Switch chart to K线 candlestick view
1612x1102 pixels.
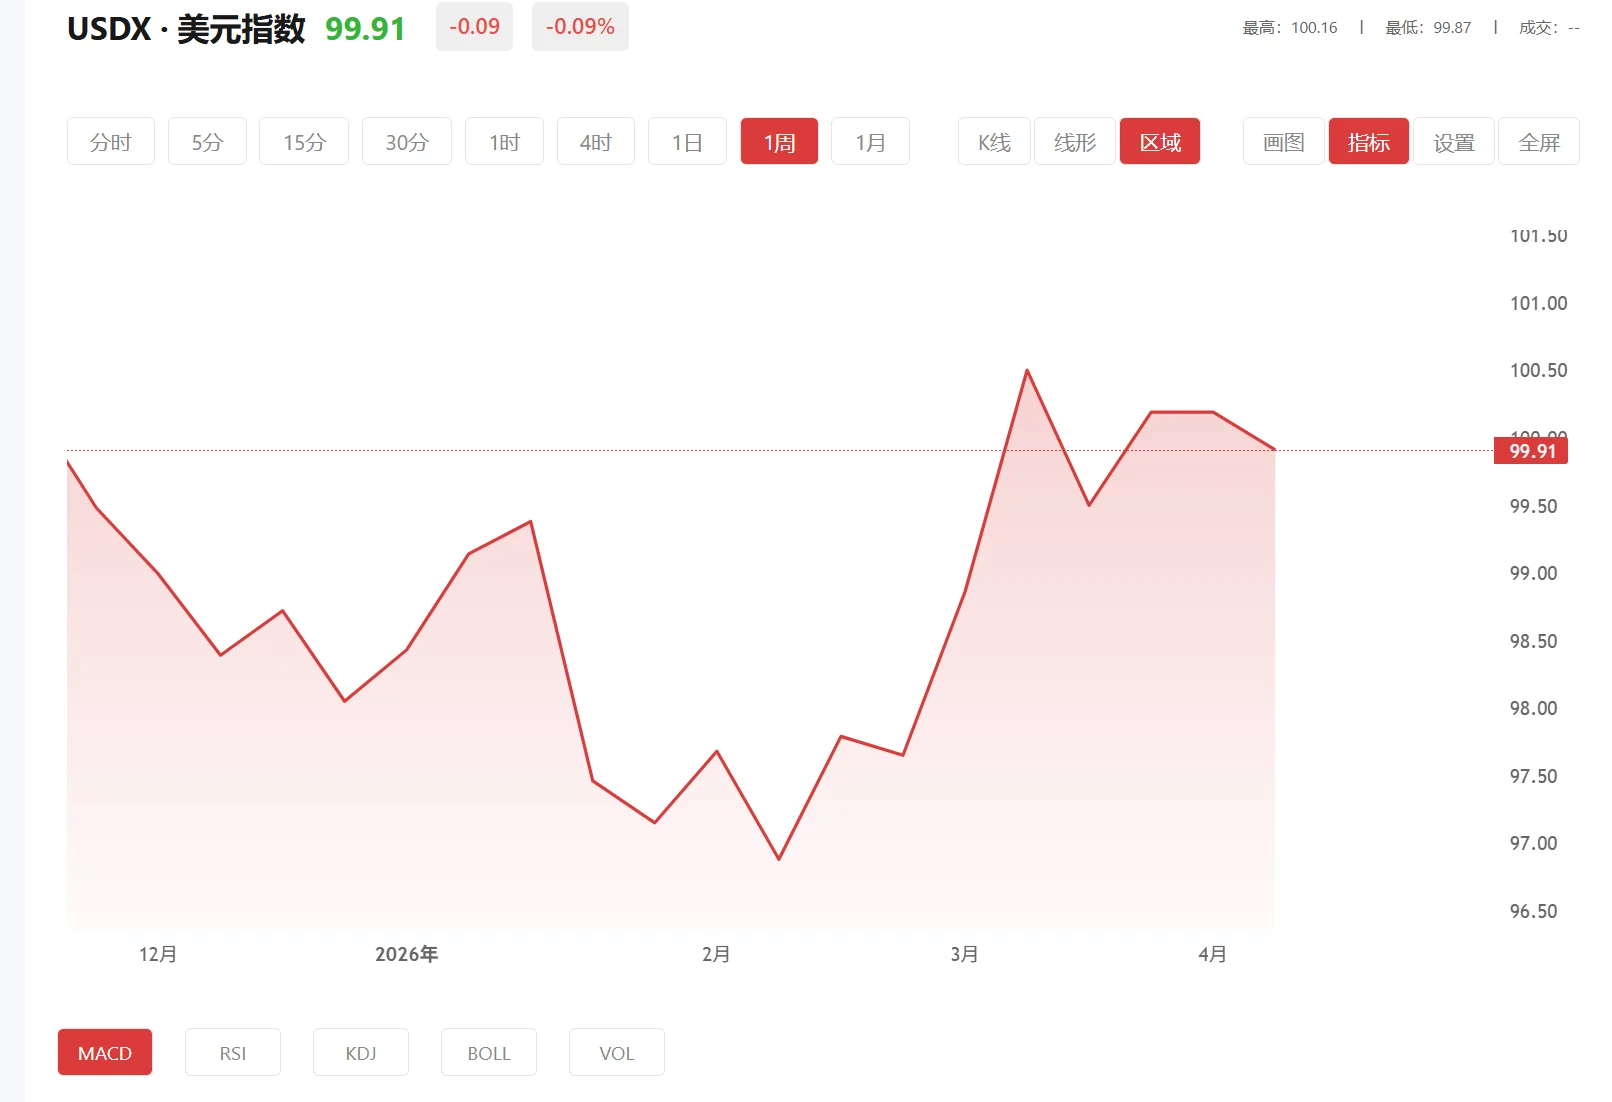click(x=993, y=142)
